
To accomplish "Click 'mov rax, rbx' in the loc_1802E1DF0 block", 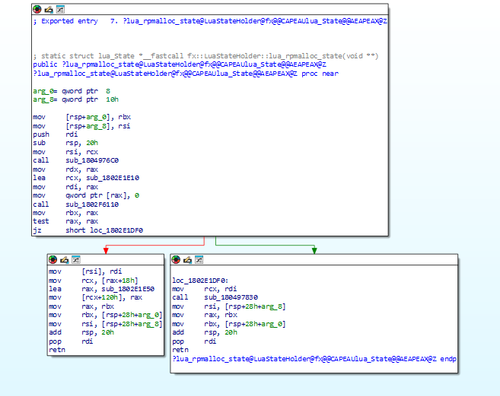I will [204, 315].
